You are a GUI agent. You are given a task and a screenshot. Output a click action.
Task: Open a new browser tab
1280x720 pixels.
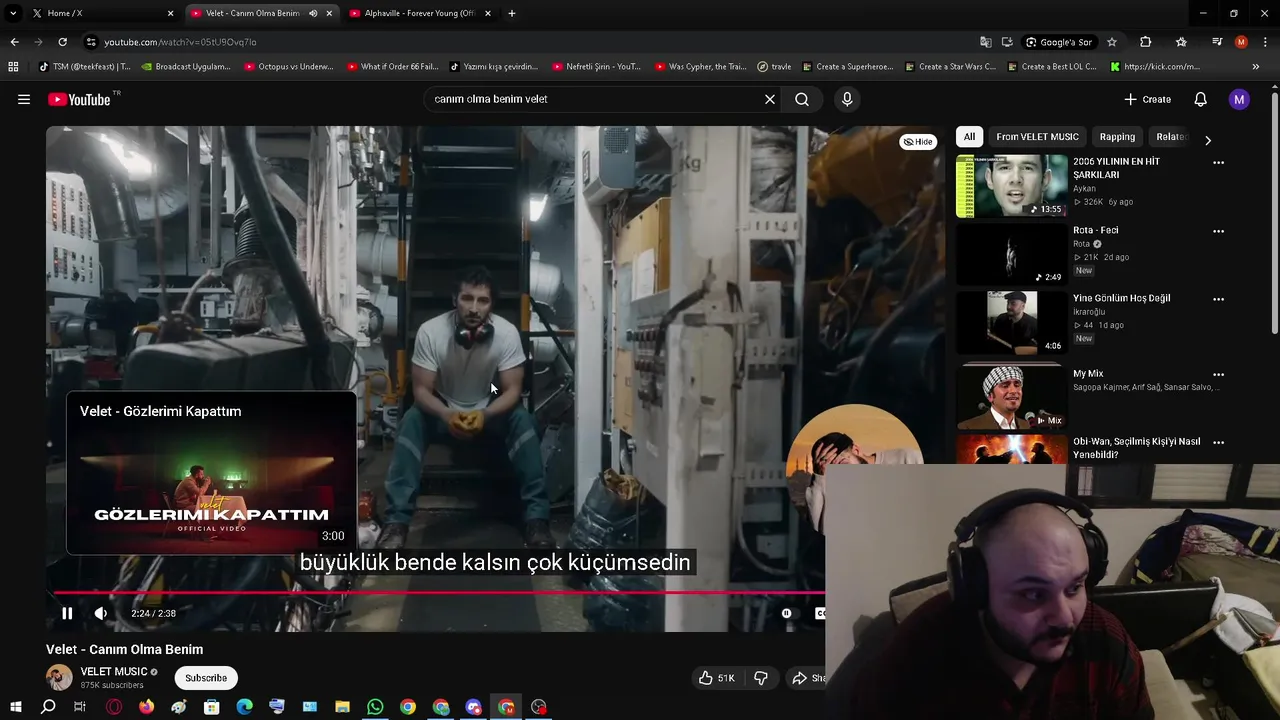(x=512, y=13)
